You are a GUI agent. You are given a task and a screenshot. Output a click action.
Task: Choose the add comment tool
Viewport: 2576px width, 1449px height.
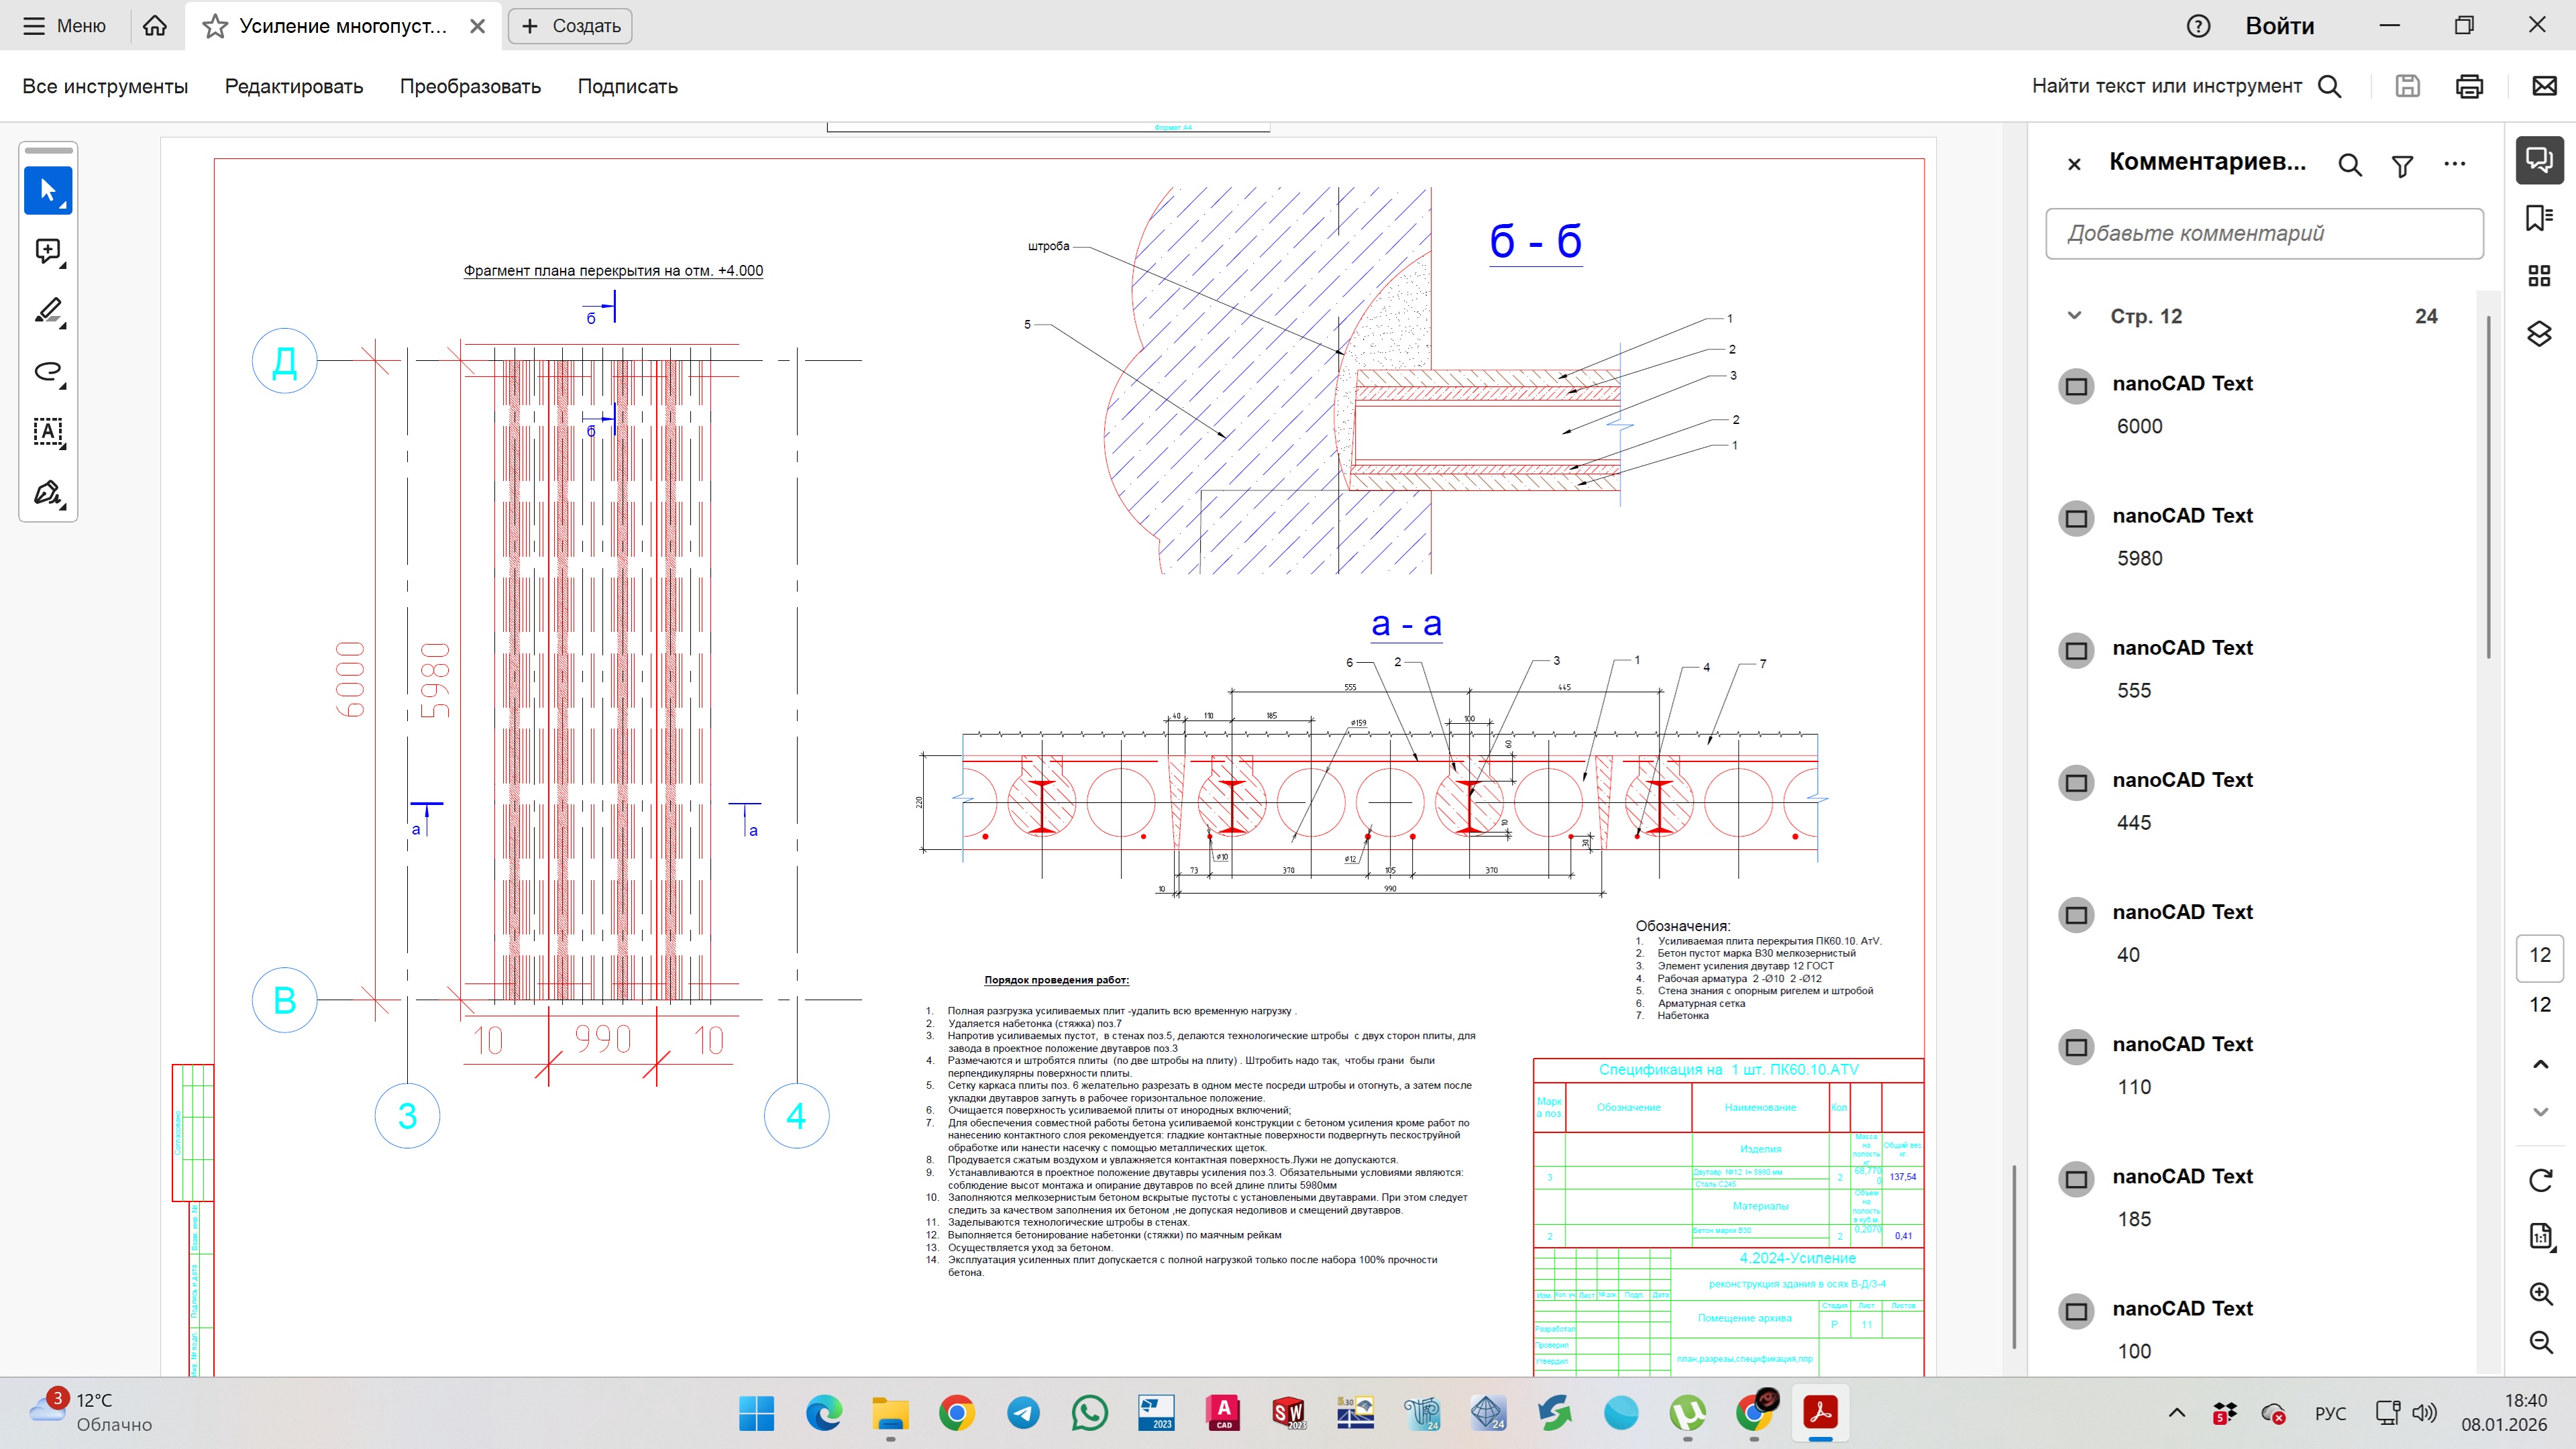(x=48, y=251)
